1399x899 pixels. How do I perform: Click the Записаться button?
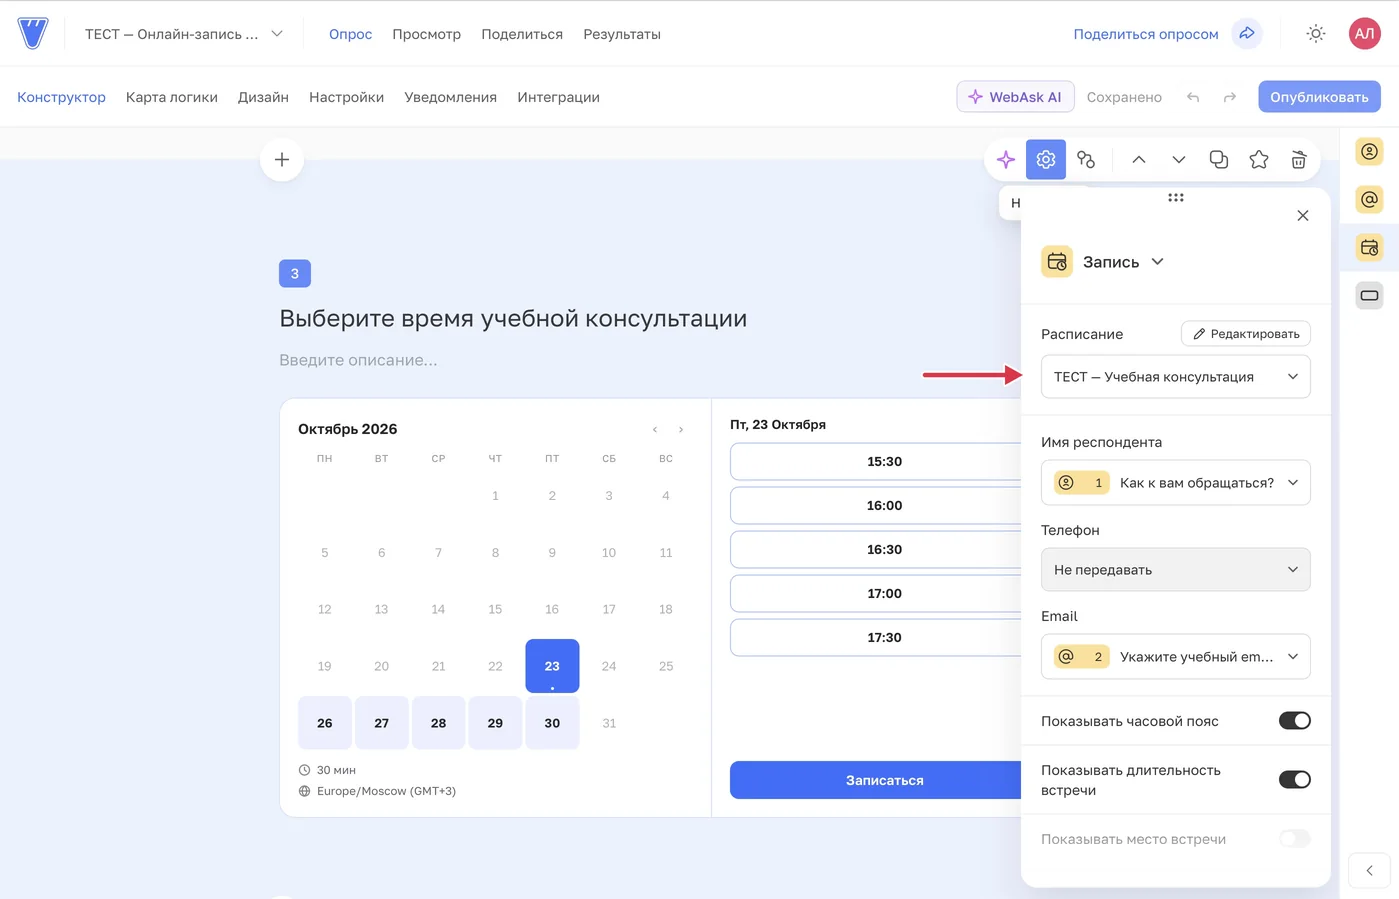point(876,780)
